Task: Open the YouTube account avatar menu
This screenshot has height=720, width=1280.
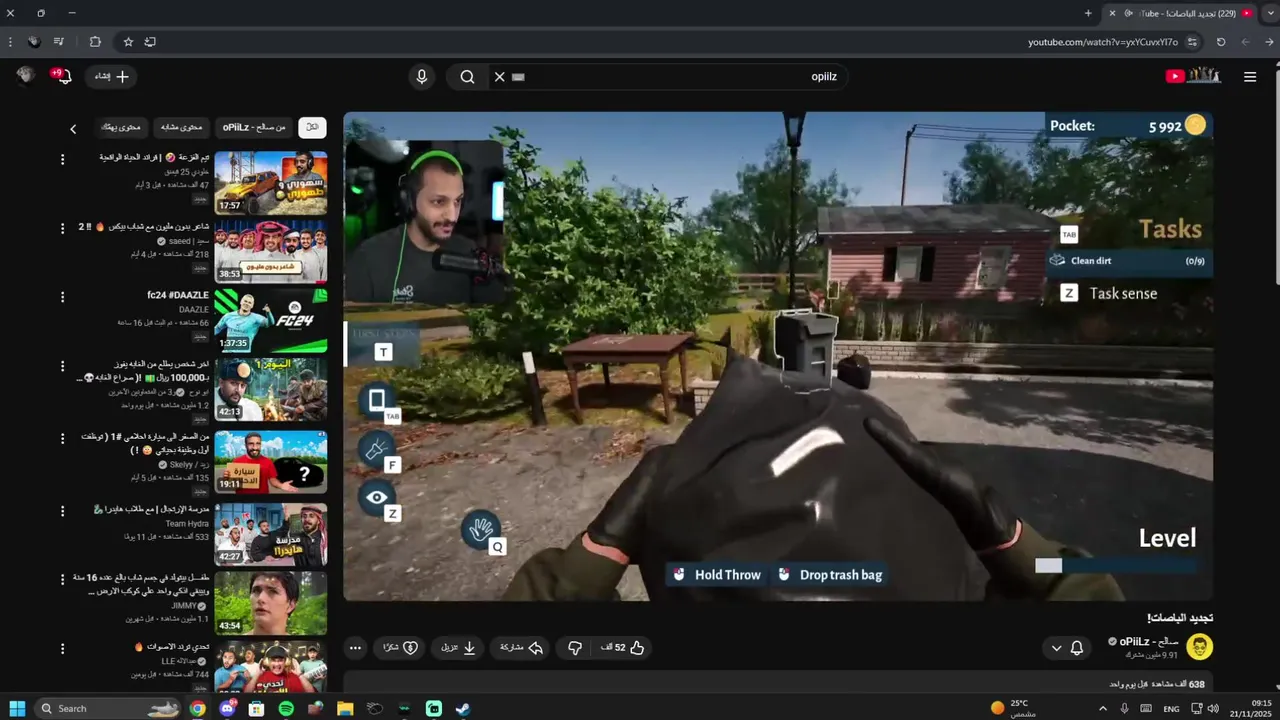Action: [x=26, y=76]
